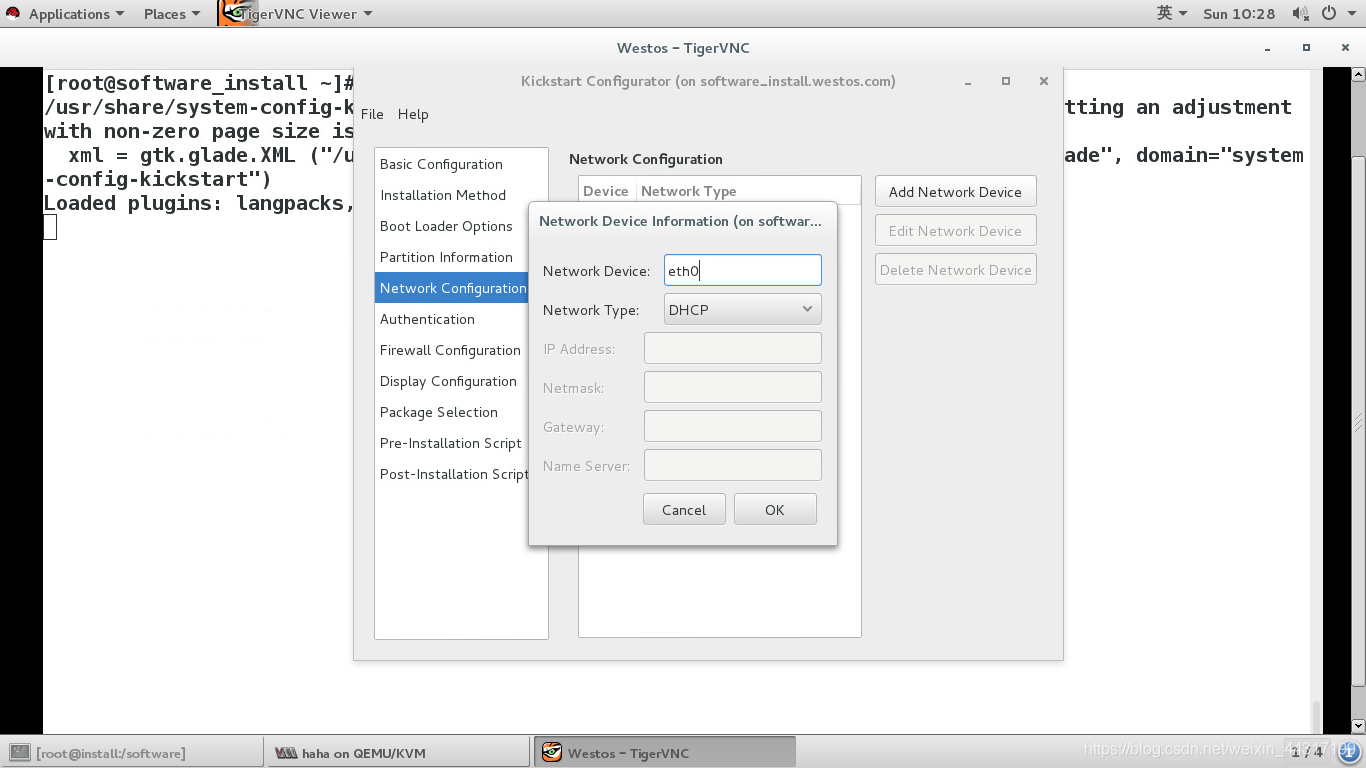Image resolution: width=1366 pixels, height=768 pixels.
Task: Click the TigerVNC icon in the taskbar entry
Action: pyautogui.click(x=550, y=753)
